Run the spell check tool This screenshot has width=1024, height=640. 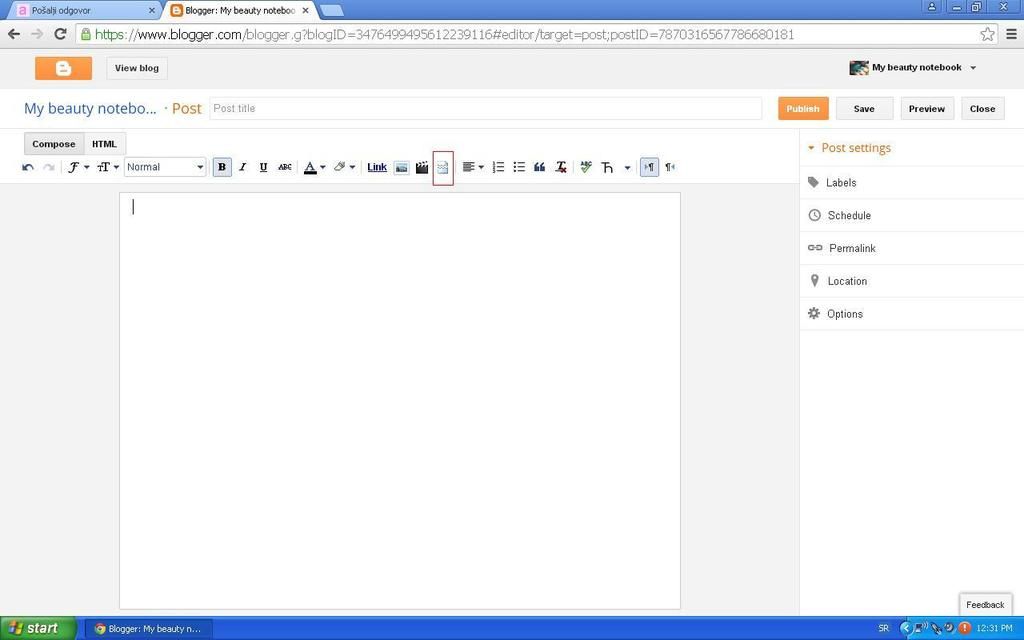pyautogui.click(x=586, y=167)
